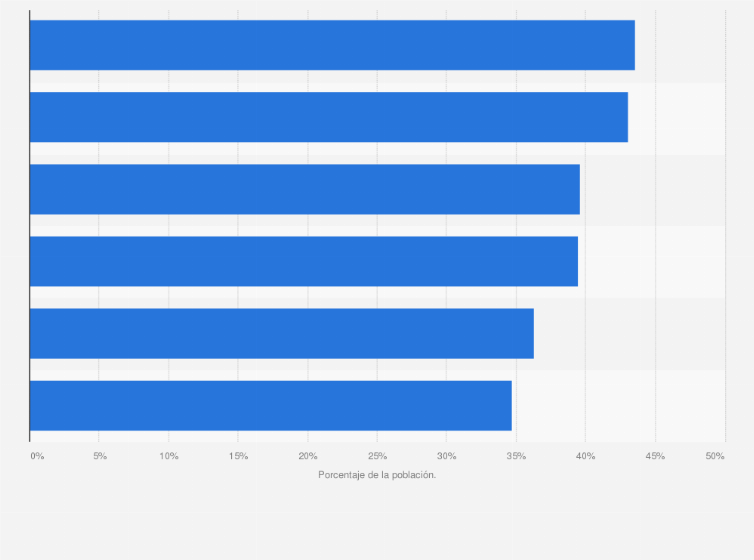Select the 40% axis tick label
754x560 pixels.
point(585,456)
